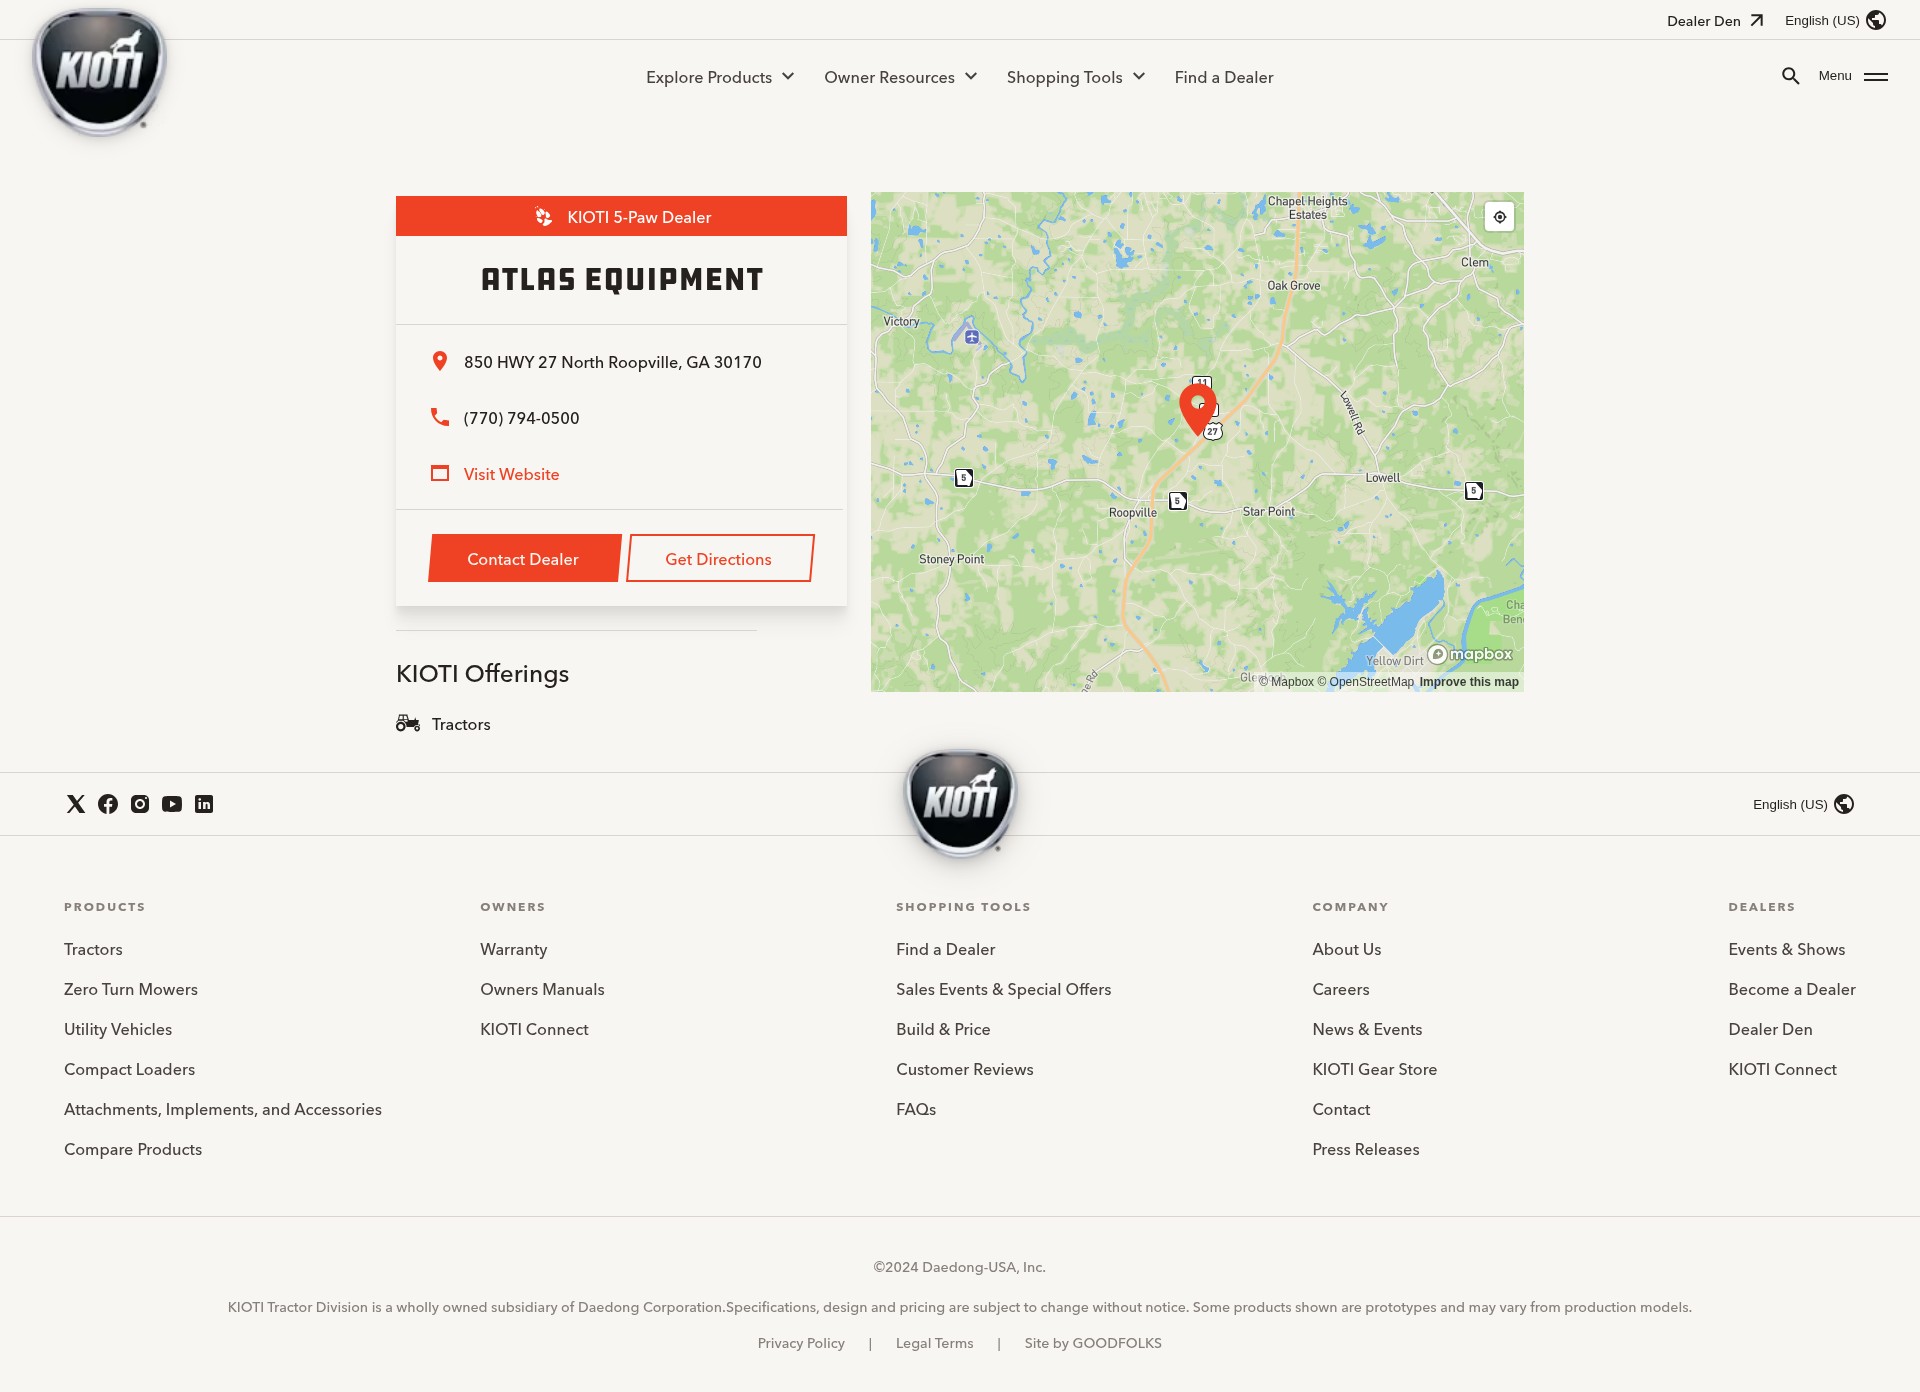The height and width of the screenshot is (1392, 1920).
Task: Open the Warranty footer link
Action: [513, 949]
